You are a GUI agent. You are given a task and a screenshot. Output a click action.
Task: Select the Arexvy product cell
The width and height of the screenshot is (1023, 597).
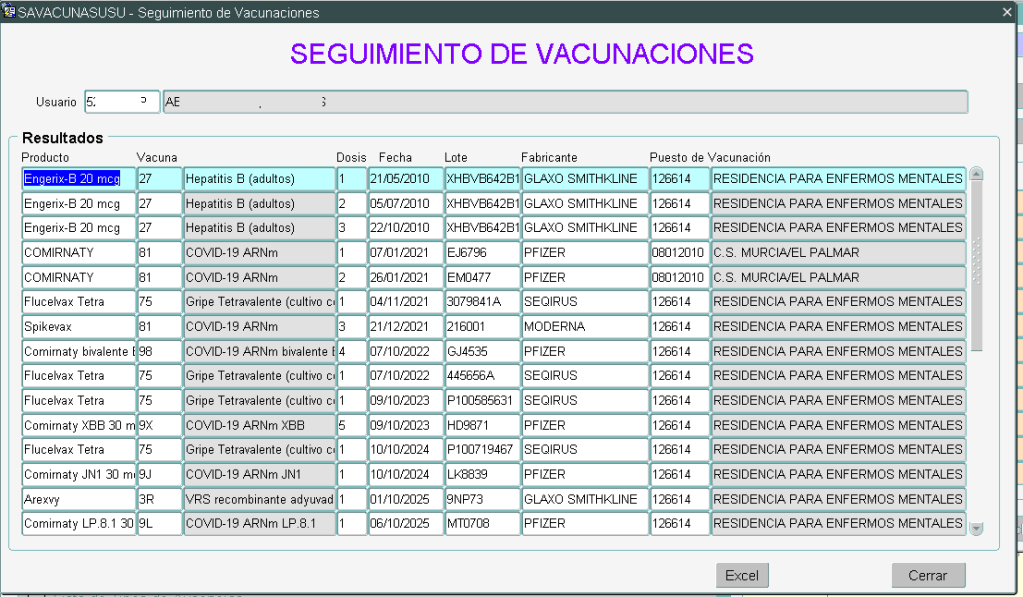[78, 498]
